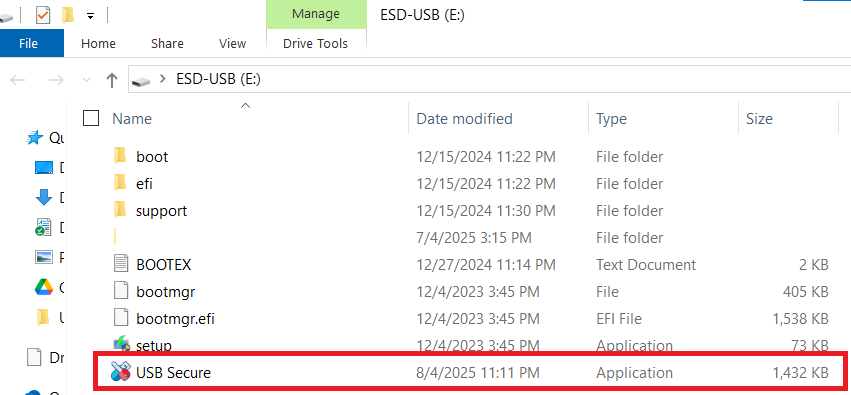The width and height of the screenshot is (851, 395).
Task: Expand the address bar root chevron
Action: point(162,79)
